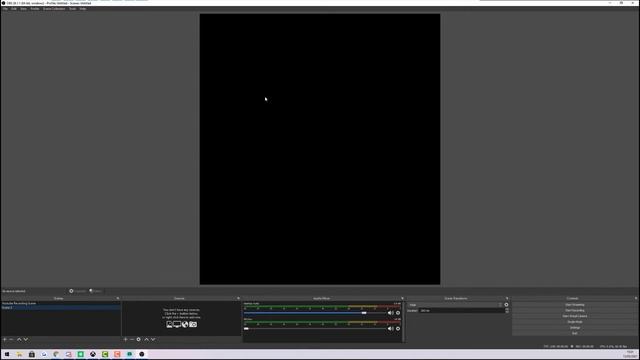The height and width of the screenshot is (360, 640).
Task: Remove the selected scene with minus button
Action: (x=11, y=339)
